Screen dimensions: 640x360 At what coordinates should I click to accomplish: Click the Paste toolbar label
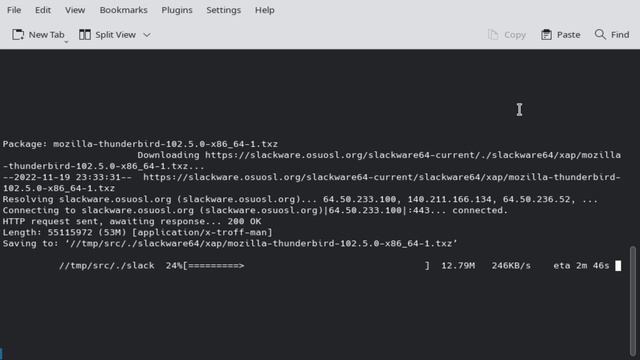click(569, 35)
